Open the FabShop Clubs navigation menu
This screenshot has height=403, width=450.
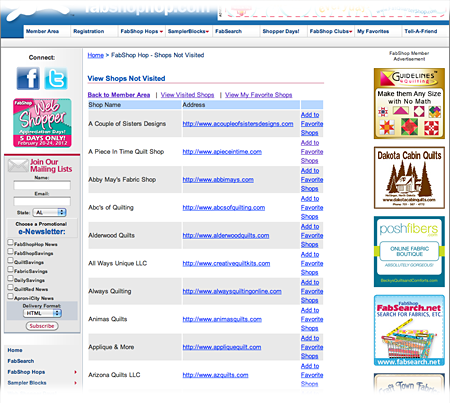point(331,31)
